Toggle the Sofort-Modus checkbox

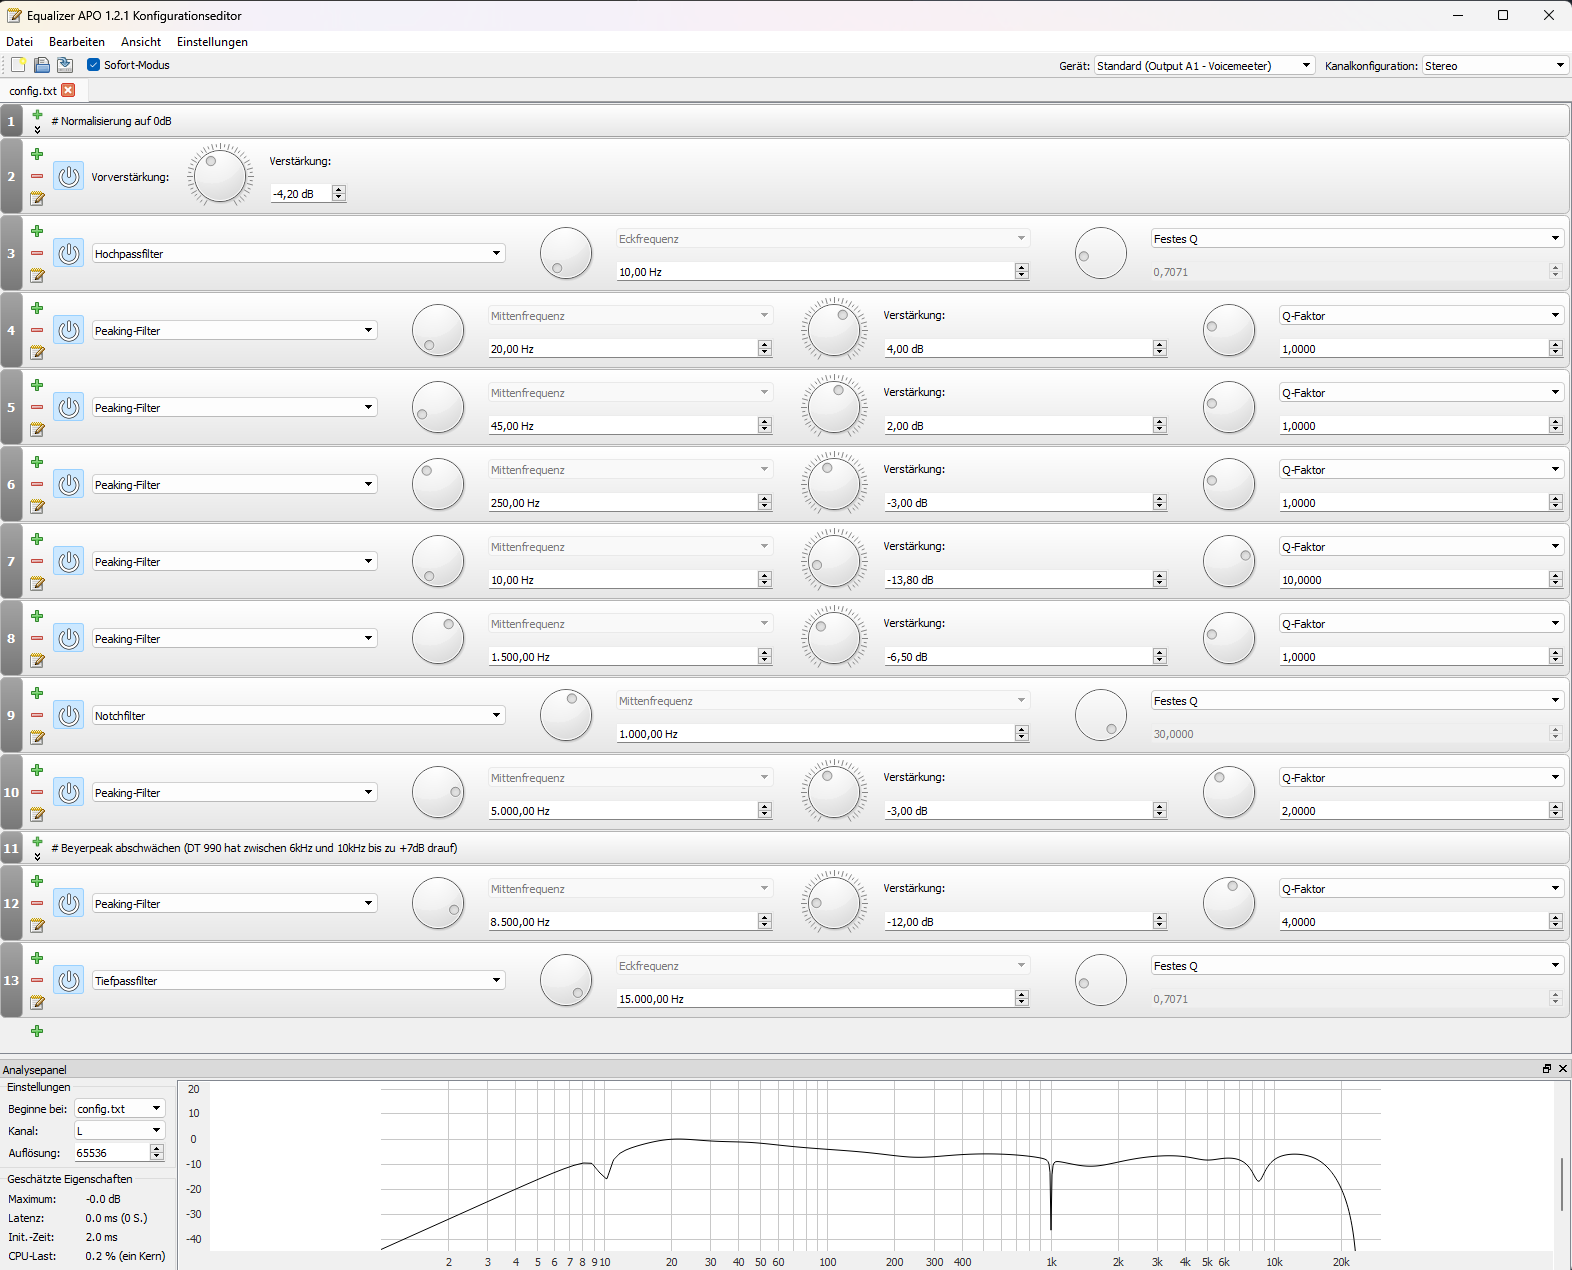click(x=94, y=65)
